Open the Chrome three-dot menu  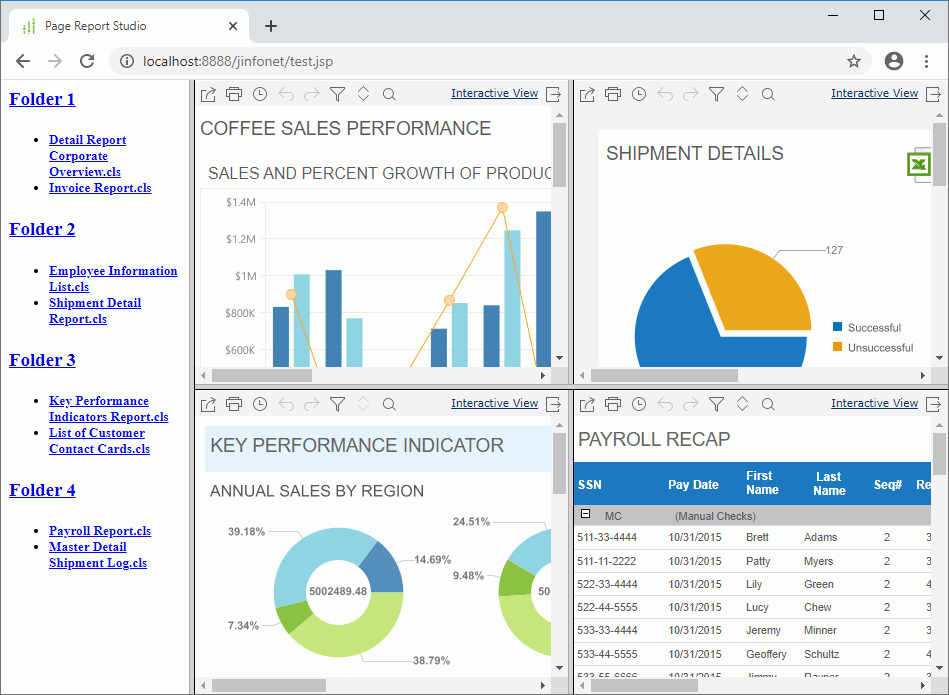click(x=926, y=61)
